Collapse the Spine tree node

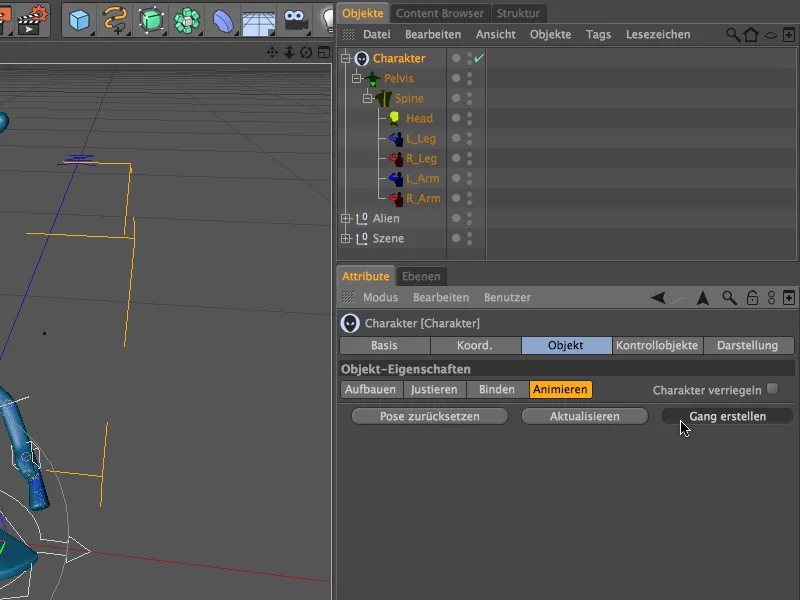[367, 98]
